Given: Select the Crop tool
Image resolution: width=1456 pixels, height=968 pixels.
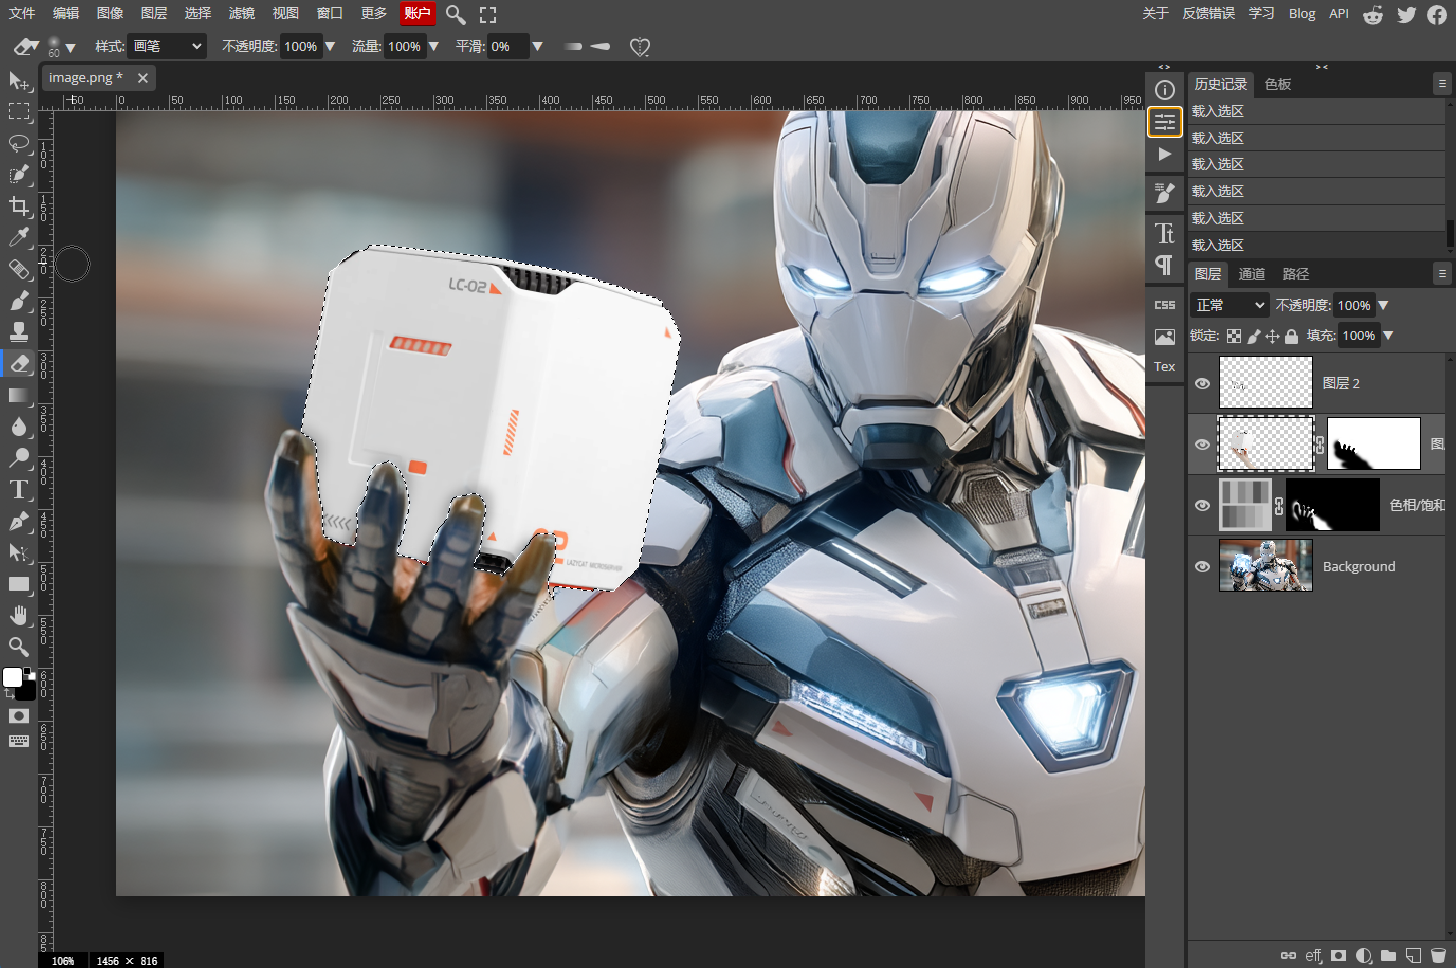Looking at the screenshot, I should 19,206.
